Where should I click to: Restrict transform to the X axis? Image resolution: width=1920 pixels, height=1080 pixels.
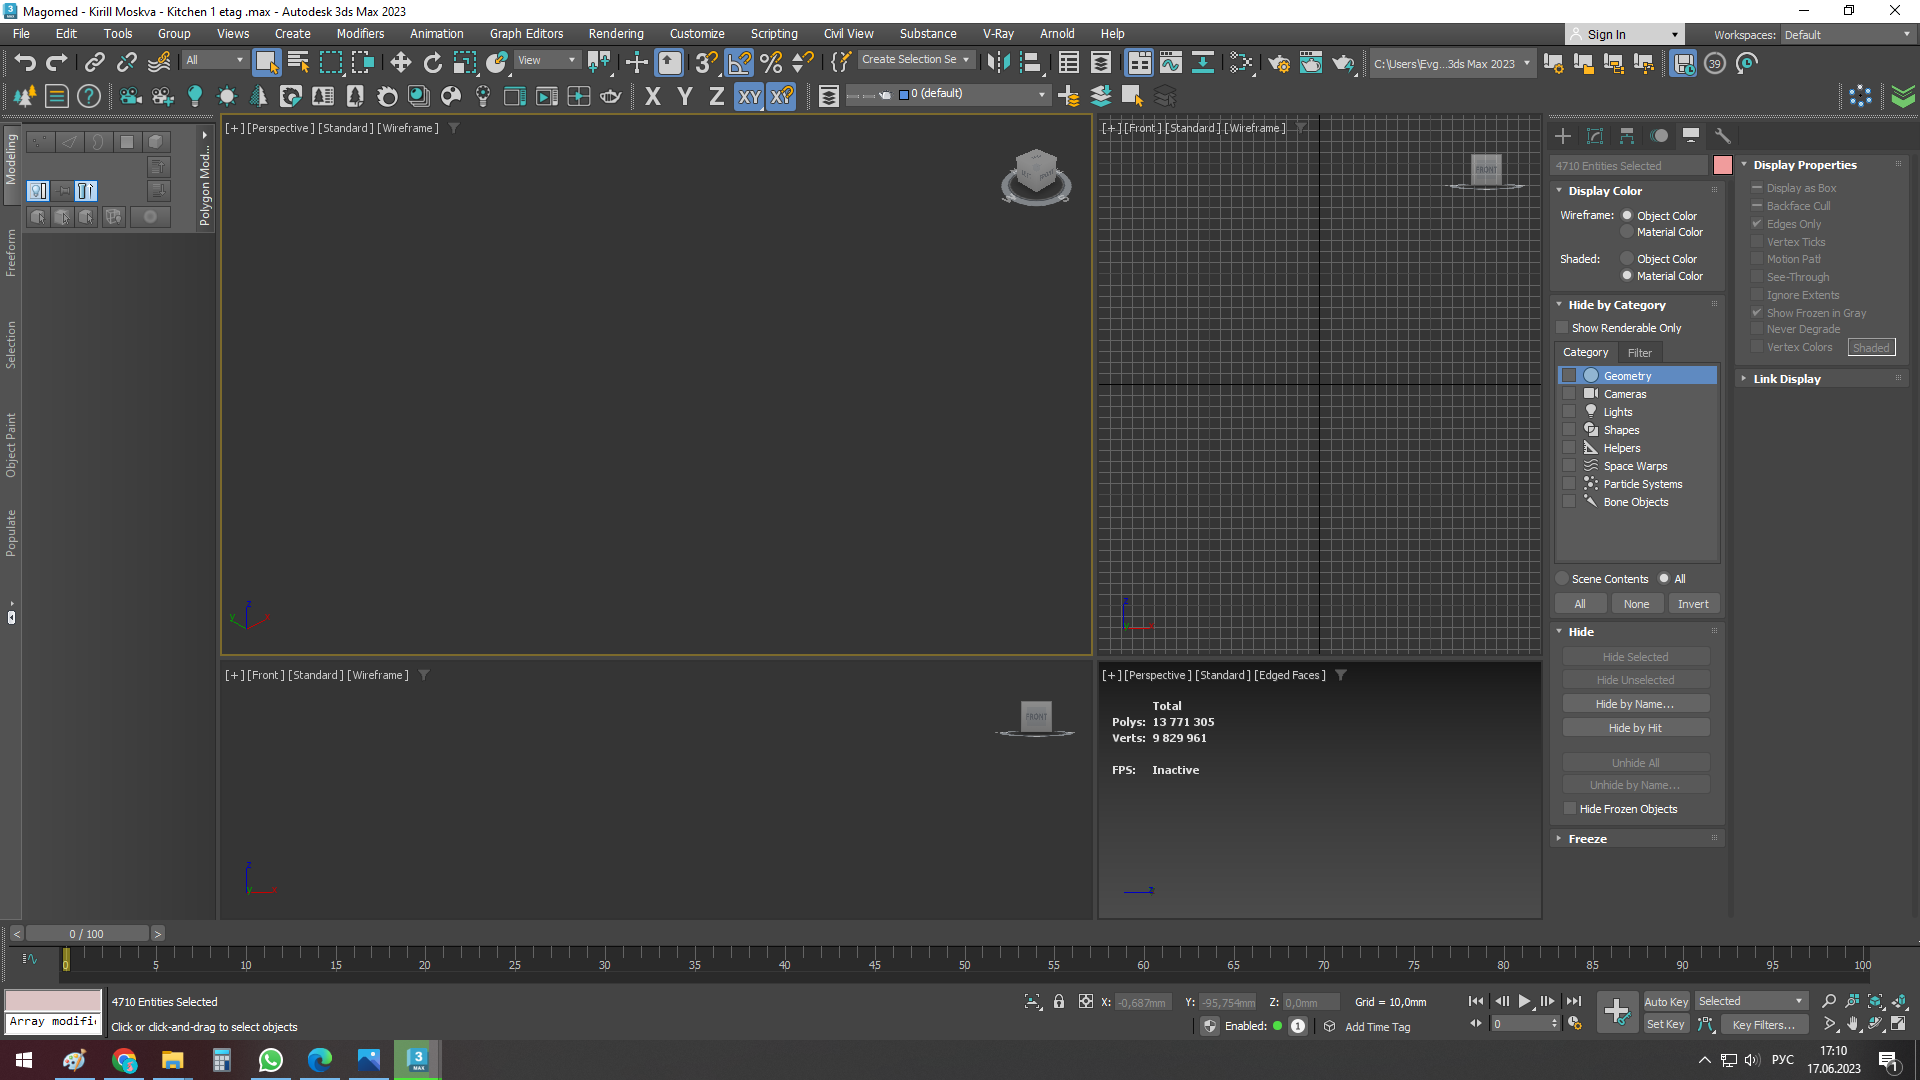pos(653,96)
